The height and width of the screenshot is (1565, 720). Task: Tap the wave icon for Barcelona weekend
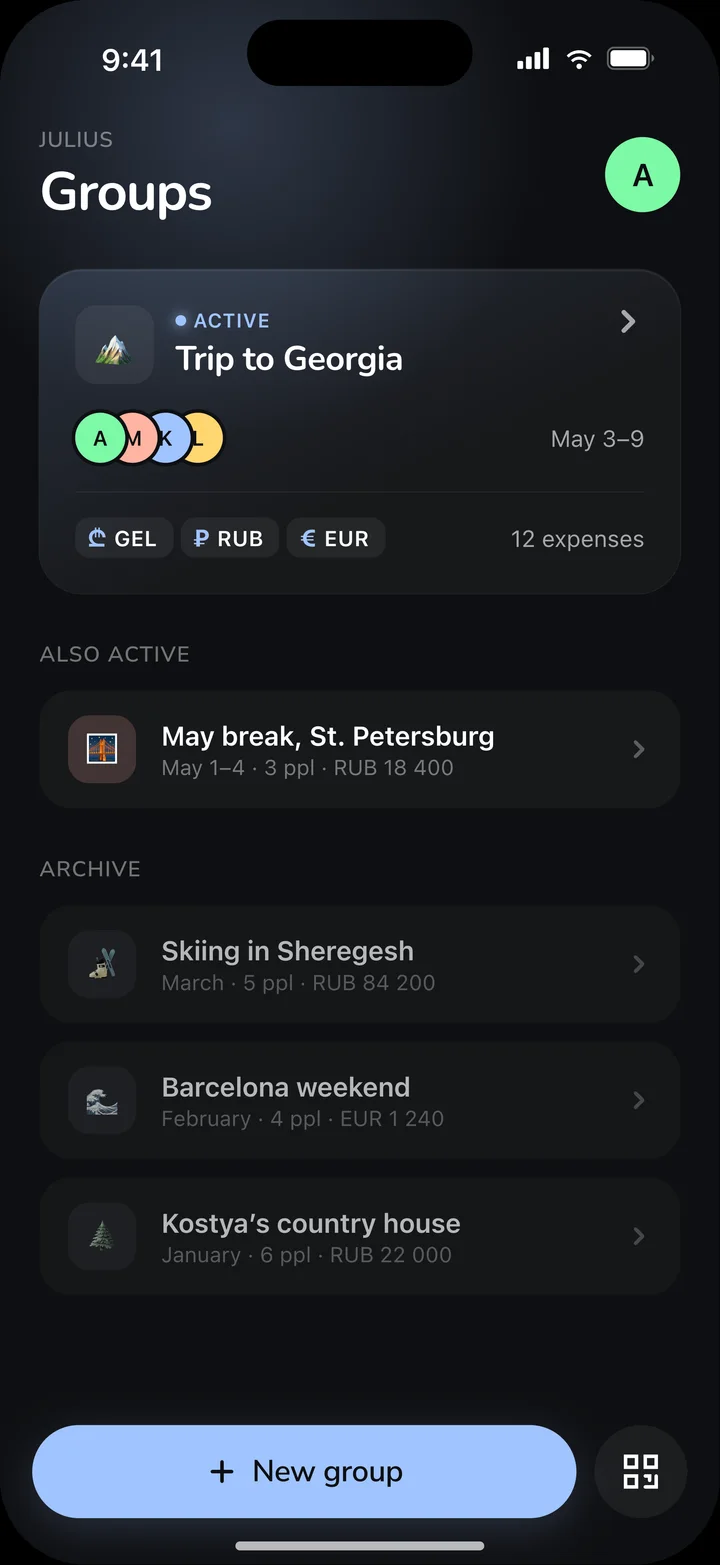coord(102,1100)
